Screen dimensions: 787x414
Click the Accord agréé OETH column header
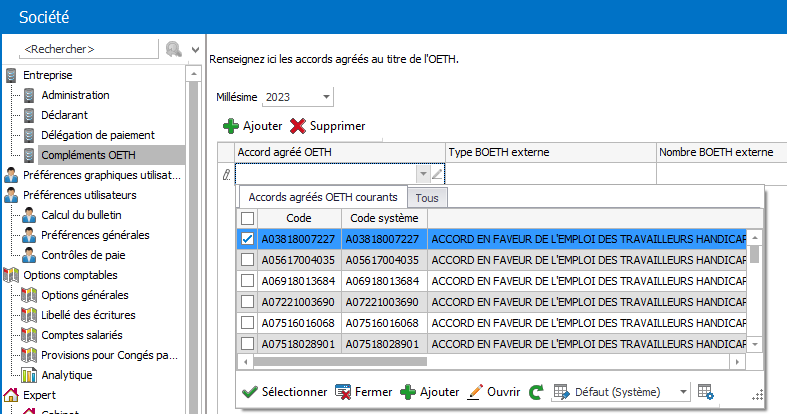340,153
